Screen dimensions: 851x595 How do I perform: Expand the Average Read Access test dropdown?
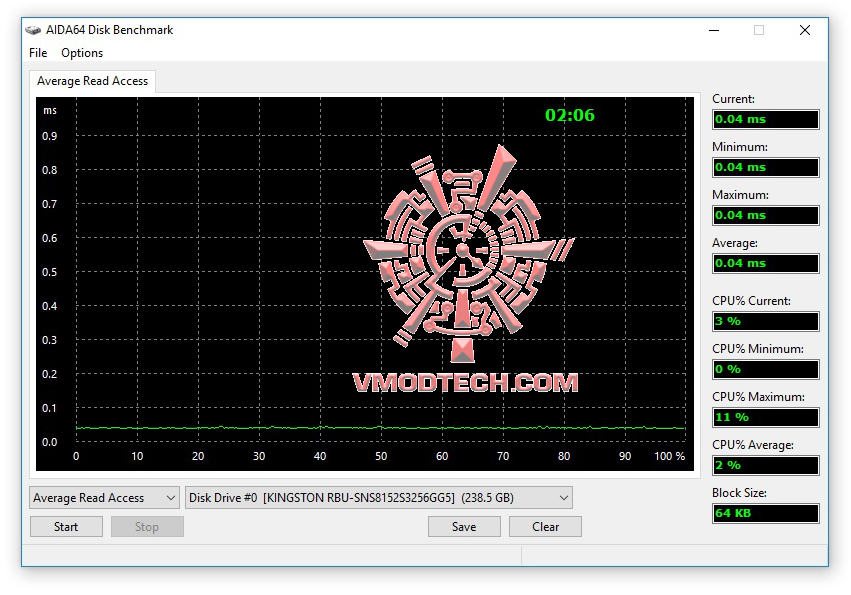click(x=104, y=498)
